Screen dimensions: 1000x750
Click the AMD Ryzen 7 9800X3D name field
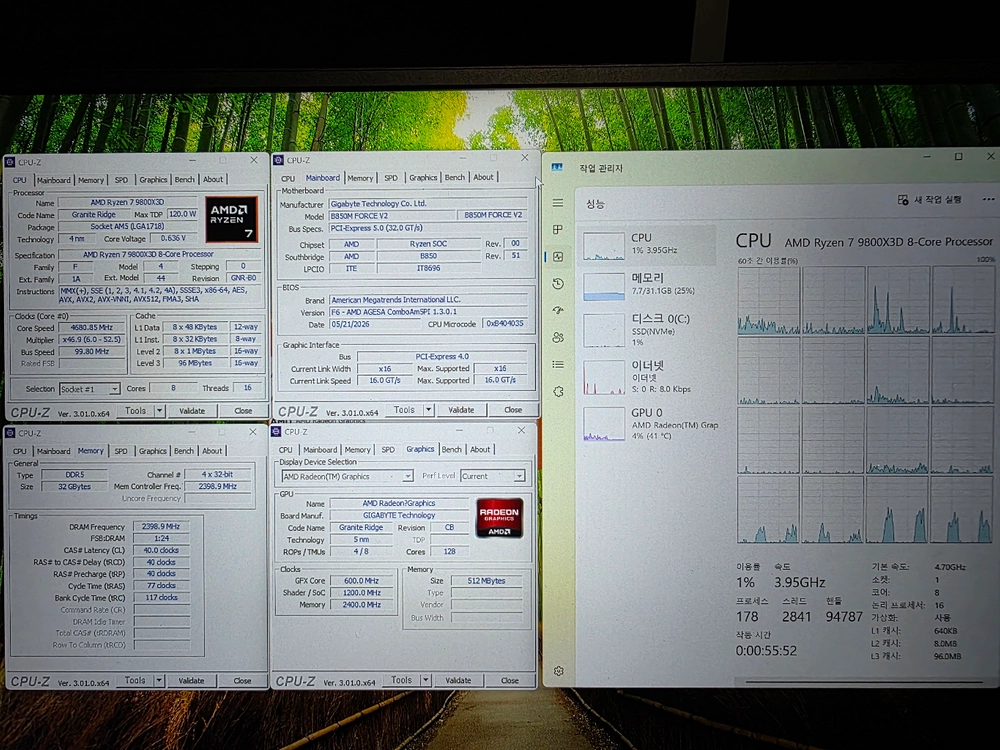tap(127, 202)
